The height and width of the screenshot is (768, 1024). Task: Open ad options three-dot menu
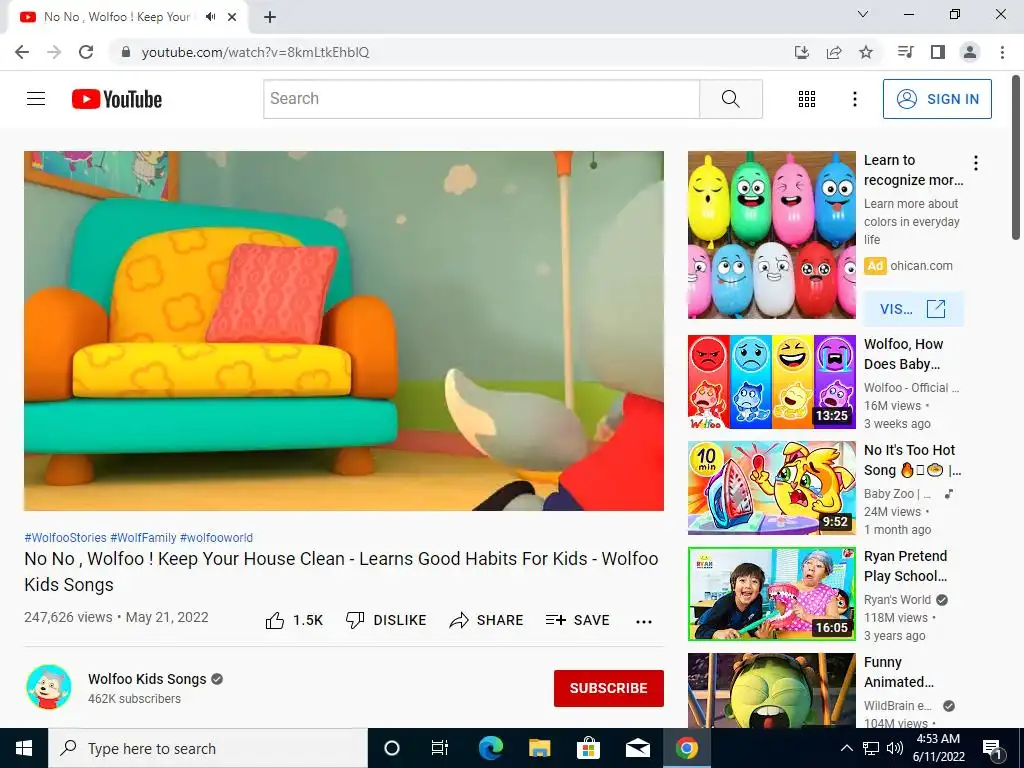click(976, 163)
